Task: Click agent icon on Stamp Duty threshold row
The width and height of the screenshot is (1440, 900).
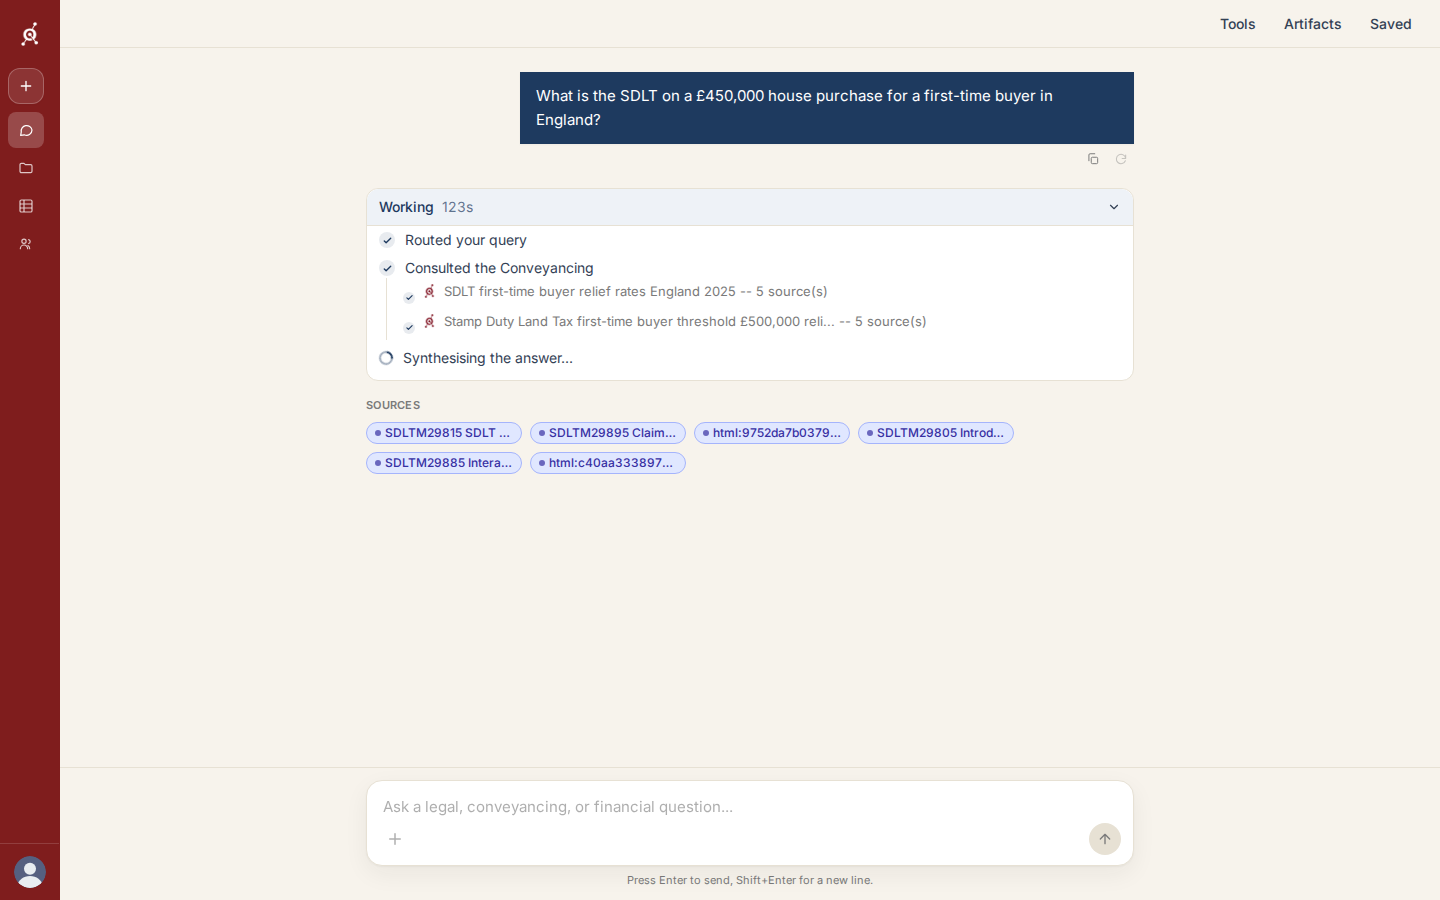Action: (430, 321)
